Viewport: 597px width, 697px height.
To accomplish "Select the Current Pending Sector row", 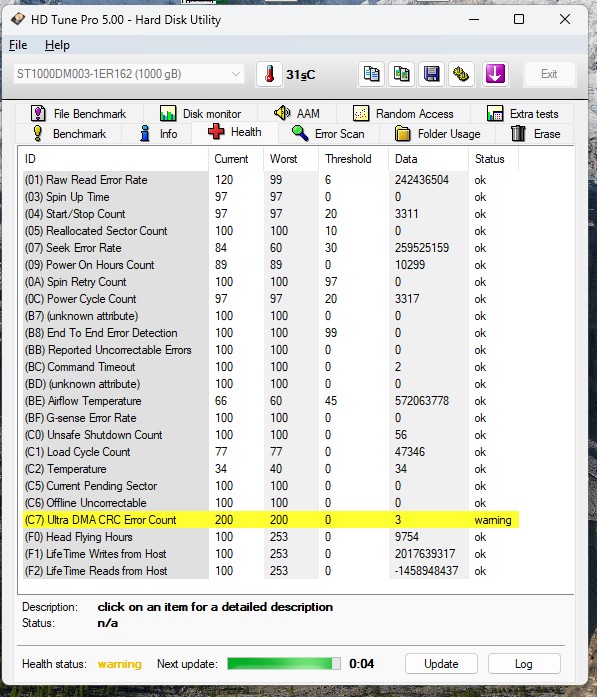I will tap(271, 486).
